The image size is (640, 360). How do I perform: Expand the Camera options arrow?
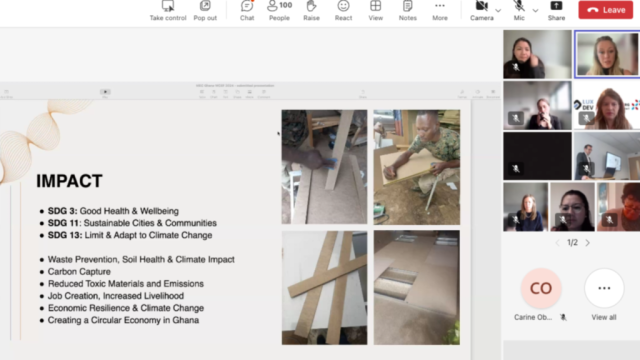[498, 11]
